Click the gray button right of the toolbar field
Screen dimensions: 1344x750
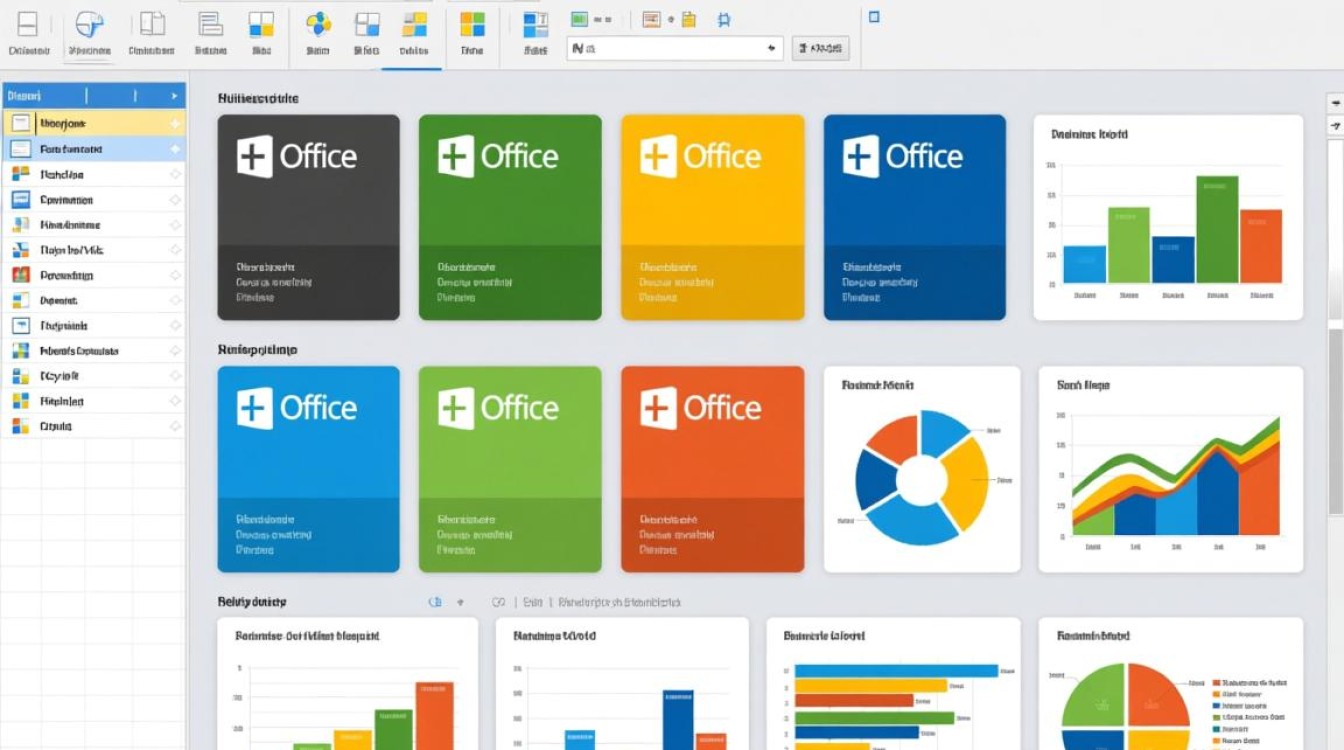pos(820,48)
